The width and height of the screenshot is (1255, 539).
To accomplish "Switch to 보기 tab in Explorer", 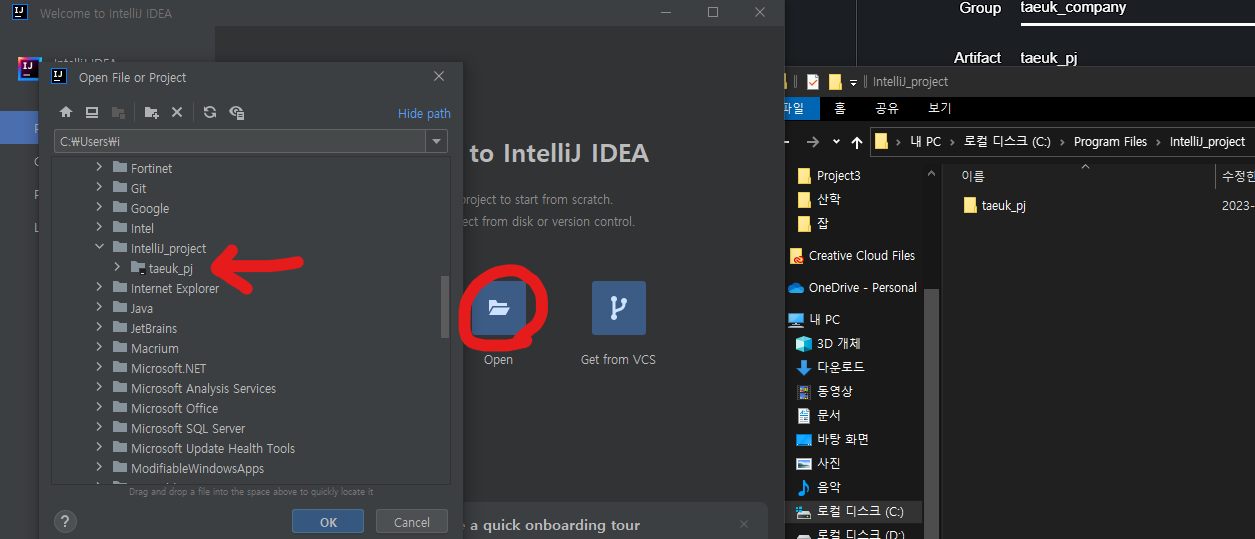I will click(939, 108).
